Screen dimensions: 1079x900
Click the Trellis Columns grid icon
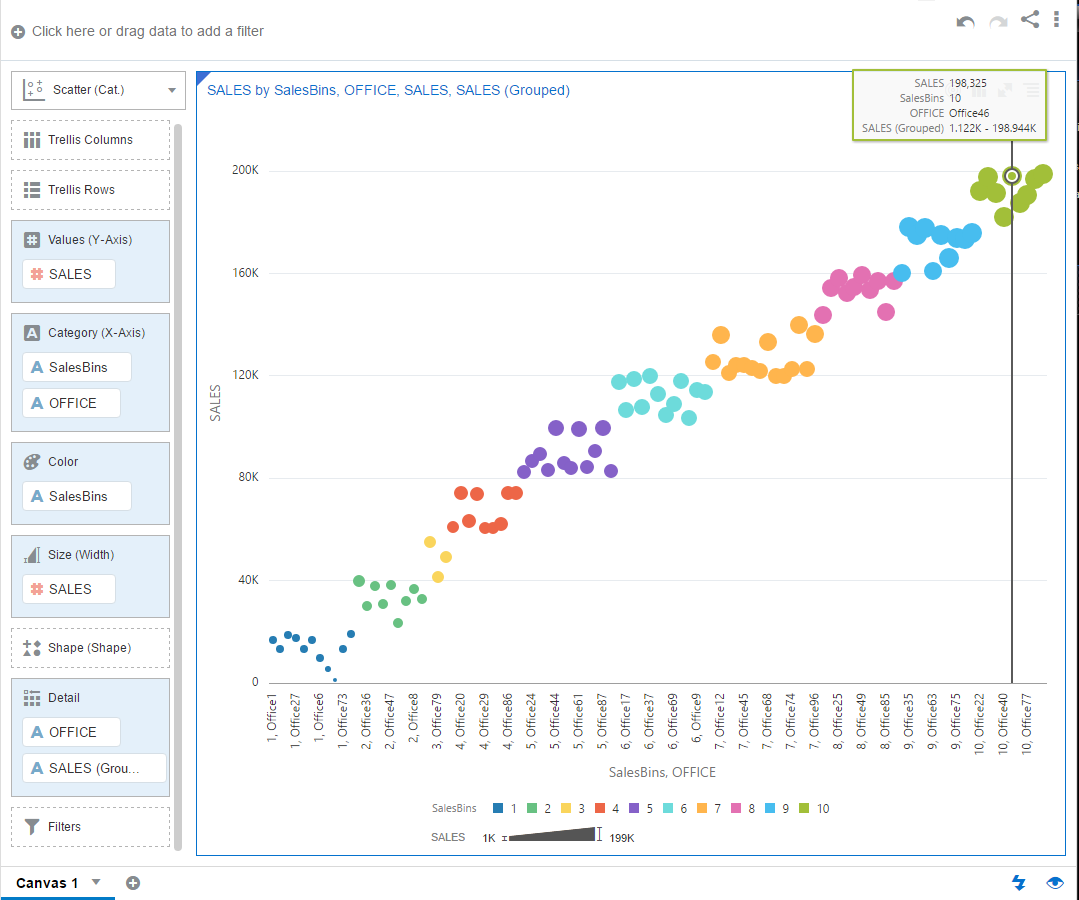tap(32, 140)
